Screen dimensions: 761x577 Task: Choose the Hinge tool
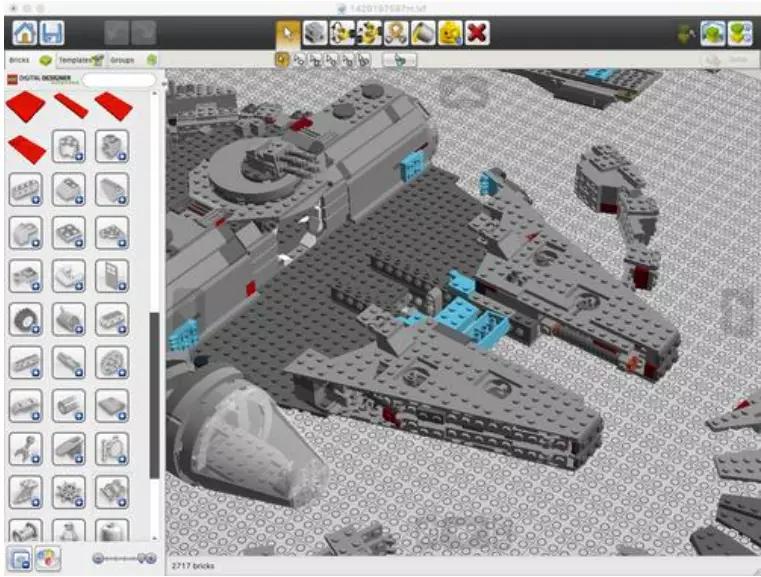[x=342, y=33]
